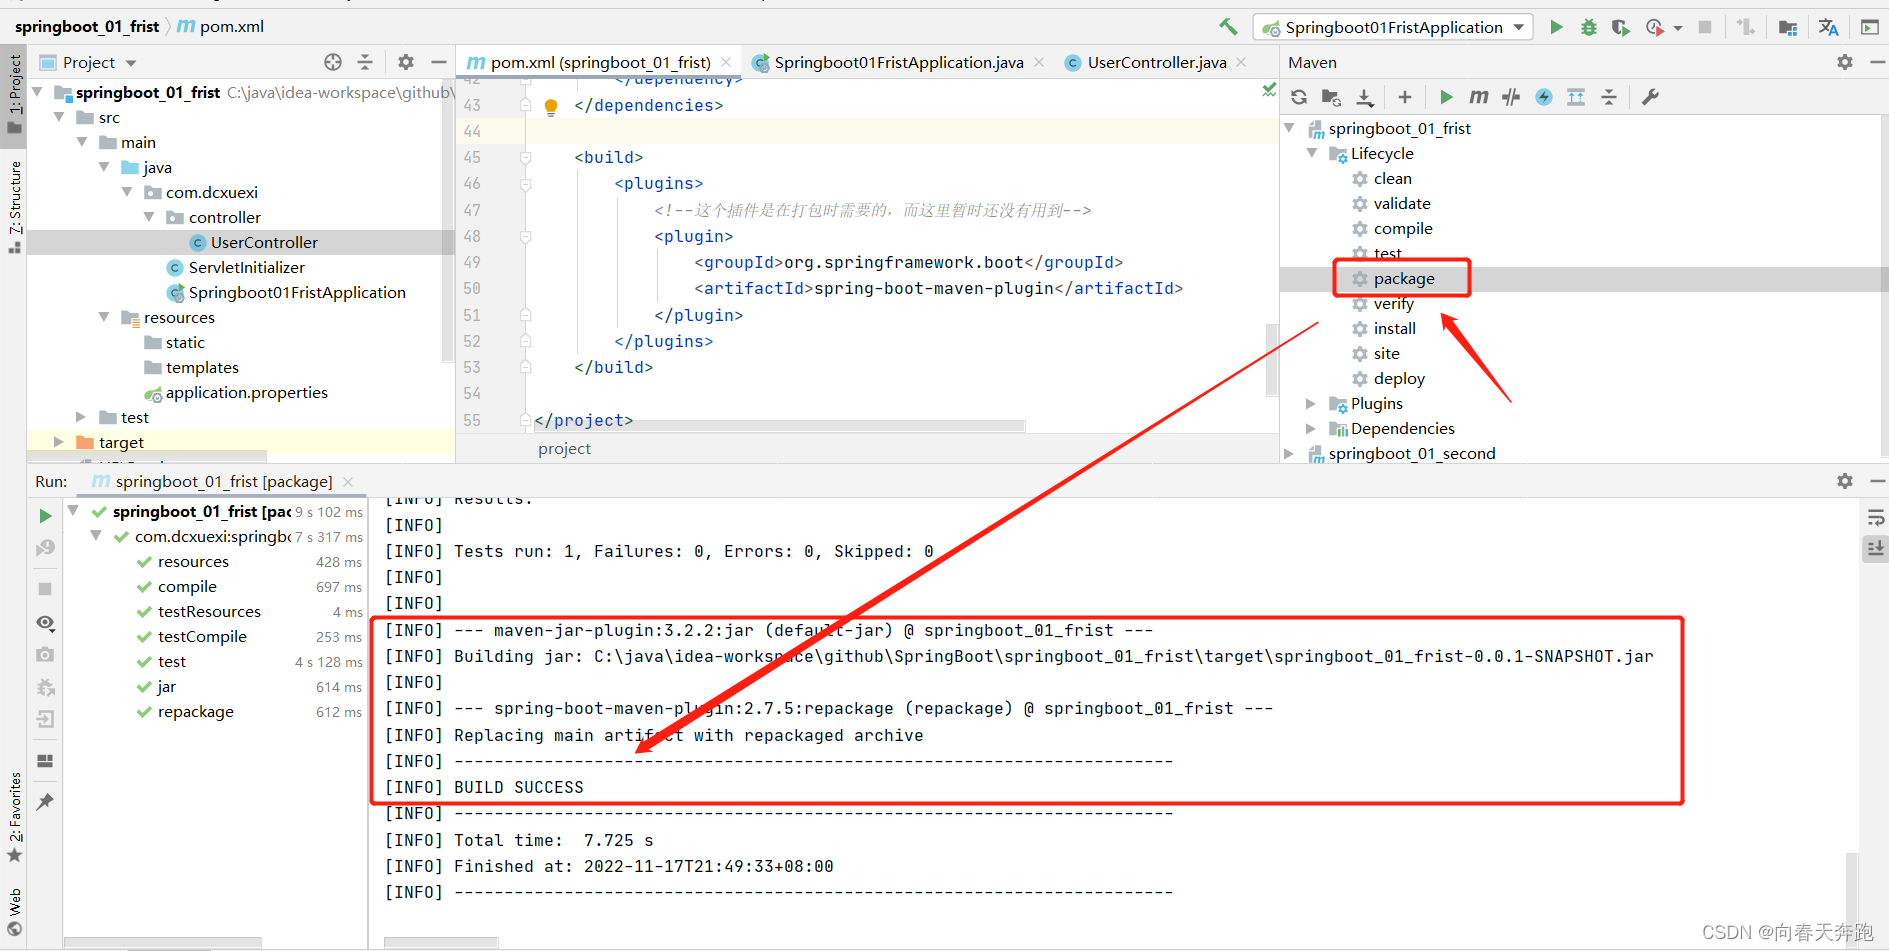
Task: Open Project panel gear settings
Action: (406, 62)
